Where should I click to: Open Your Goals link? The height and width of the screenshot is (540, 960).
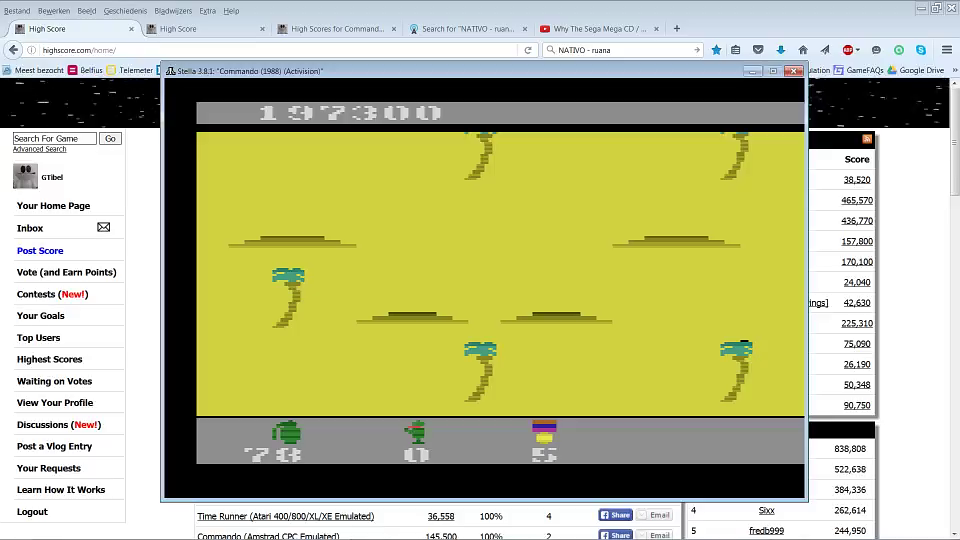[x=40, y=316]
